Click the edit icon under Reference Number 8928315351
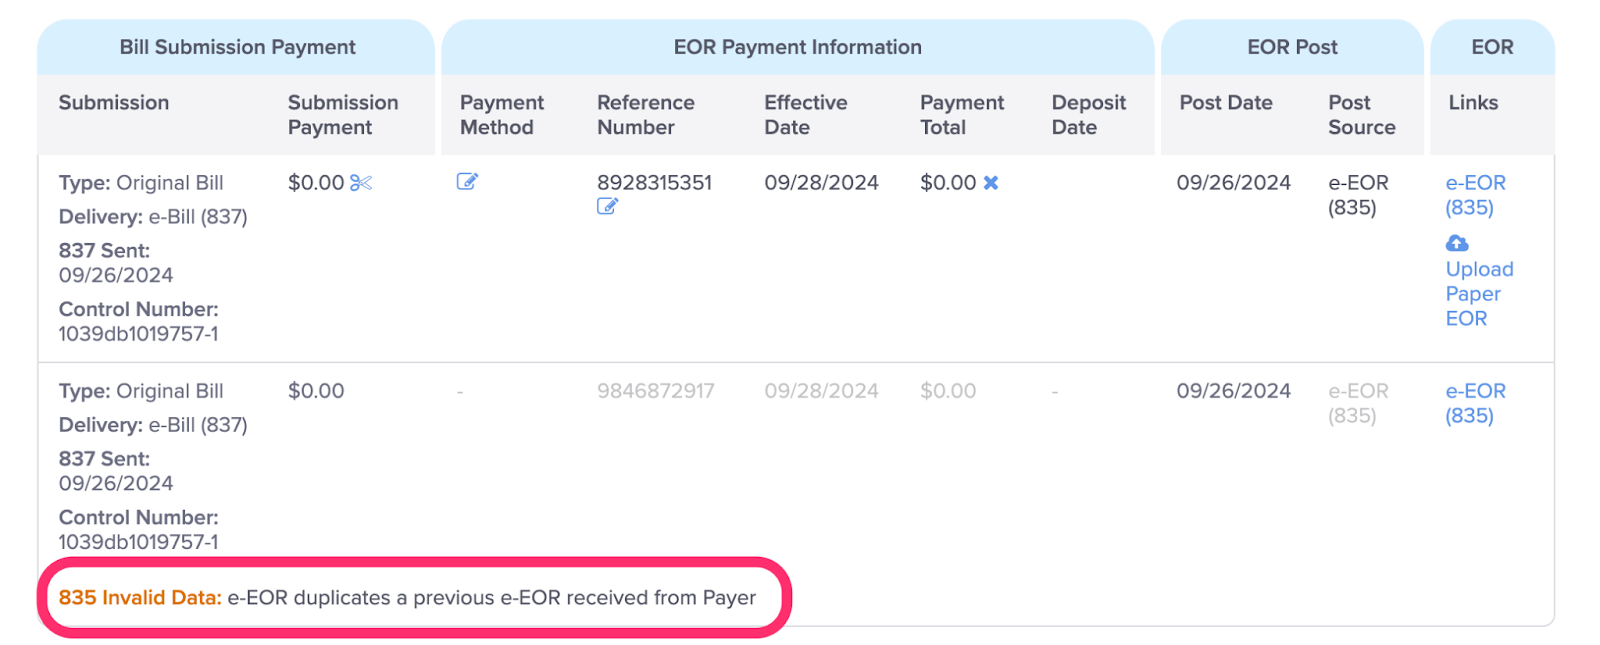The height and width of the screenshot is (645, 1600). coord(607,206)
